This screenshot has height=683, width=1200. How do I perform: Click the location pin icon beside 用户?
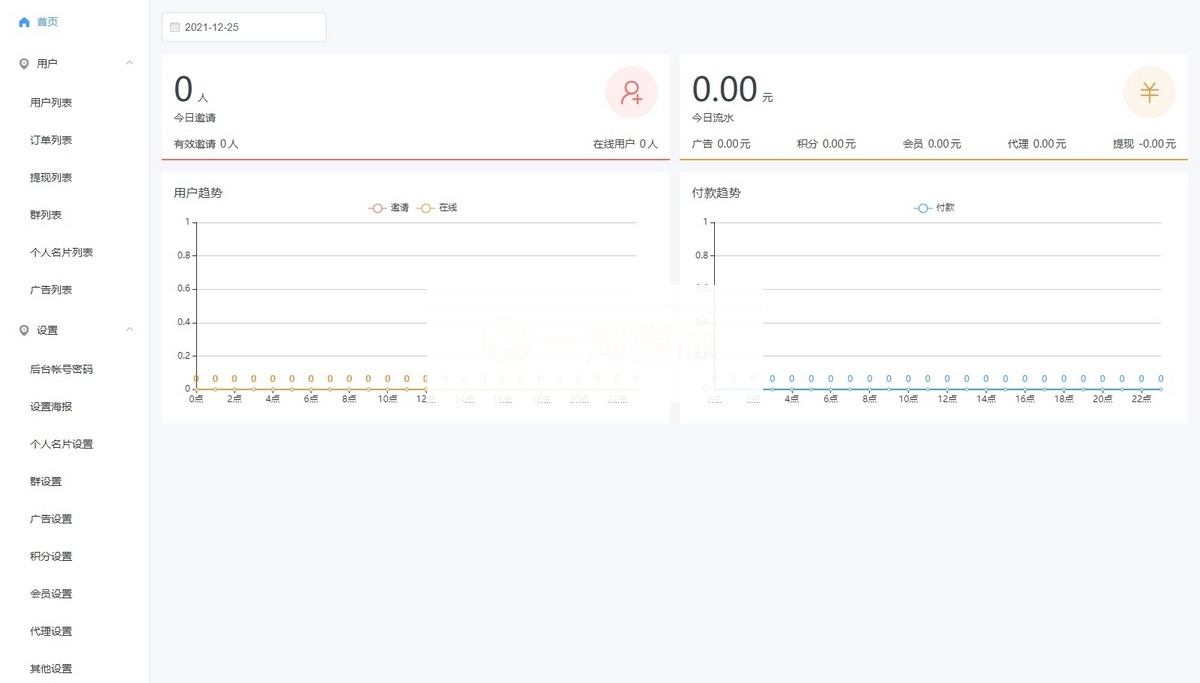click(24, 64)
